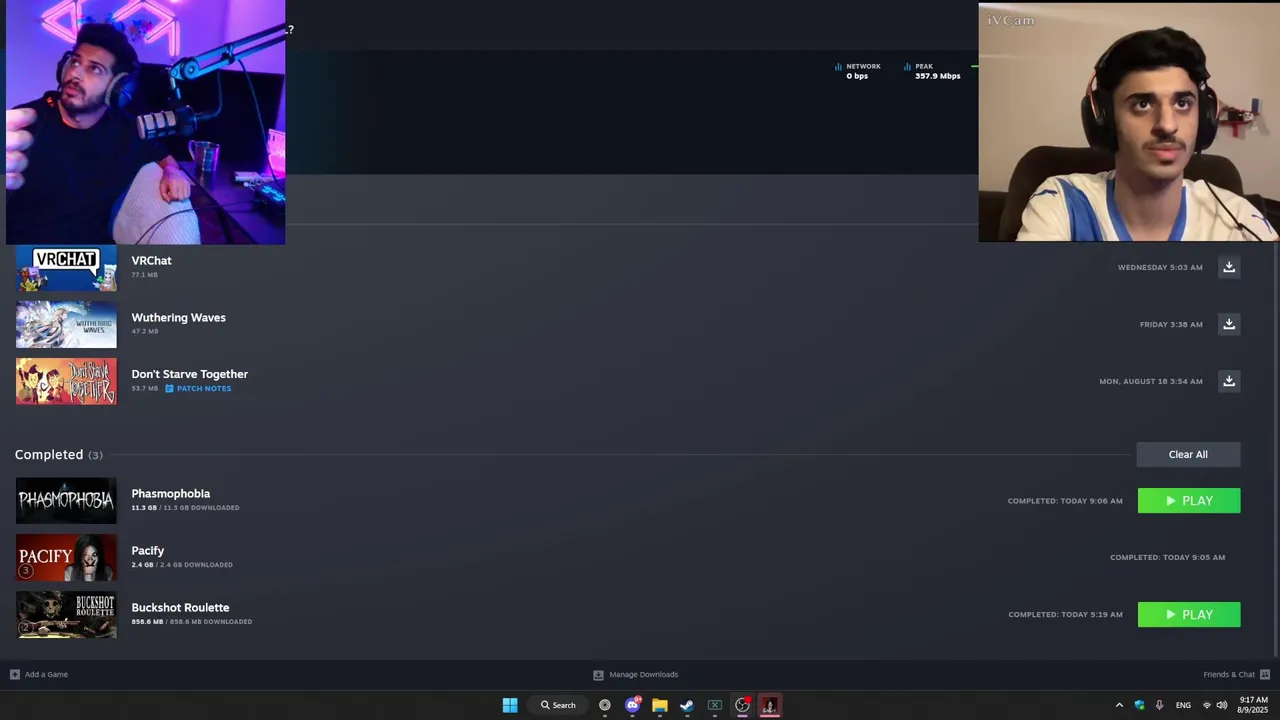The height and width of the screenshot is (720, 1280).
Task: Open Discord from the taskbar
Action: (632, 705)
